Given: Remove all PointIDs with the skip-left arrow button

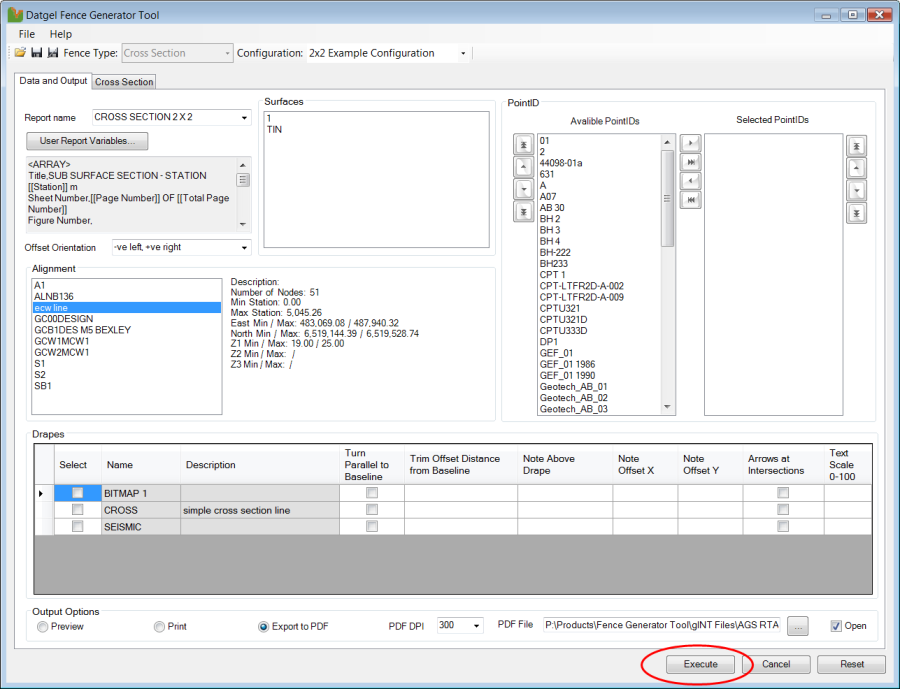Looking at the screenshot, I should (689, 200).
